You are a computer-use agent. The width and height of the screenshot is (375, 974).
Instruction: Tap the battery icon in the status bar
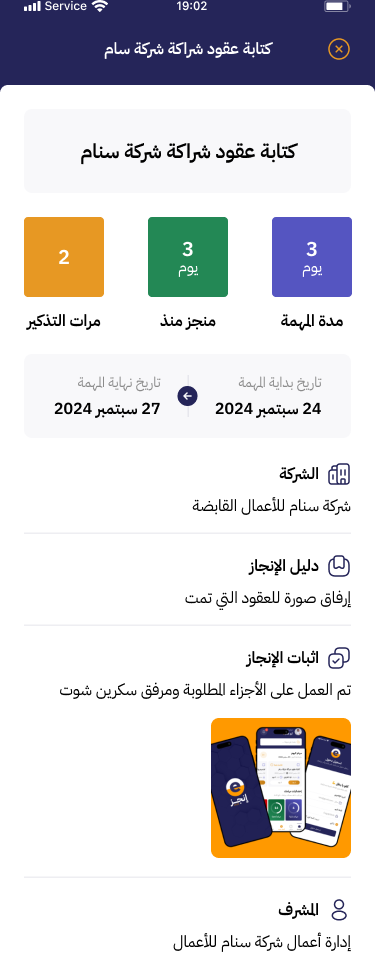coord(338,7)
